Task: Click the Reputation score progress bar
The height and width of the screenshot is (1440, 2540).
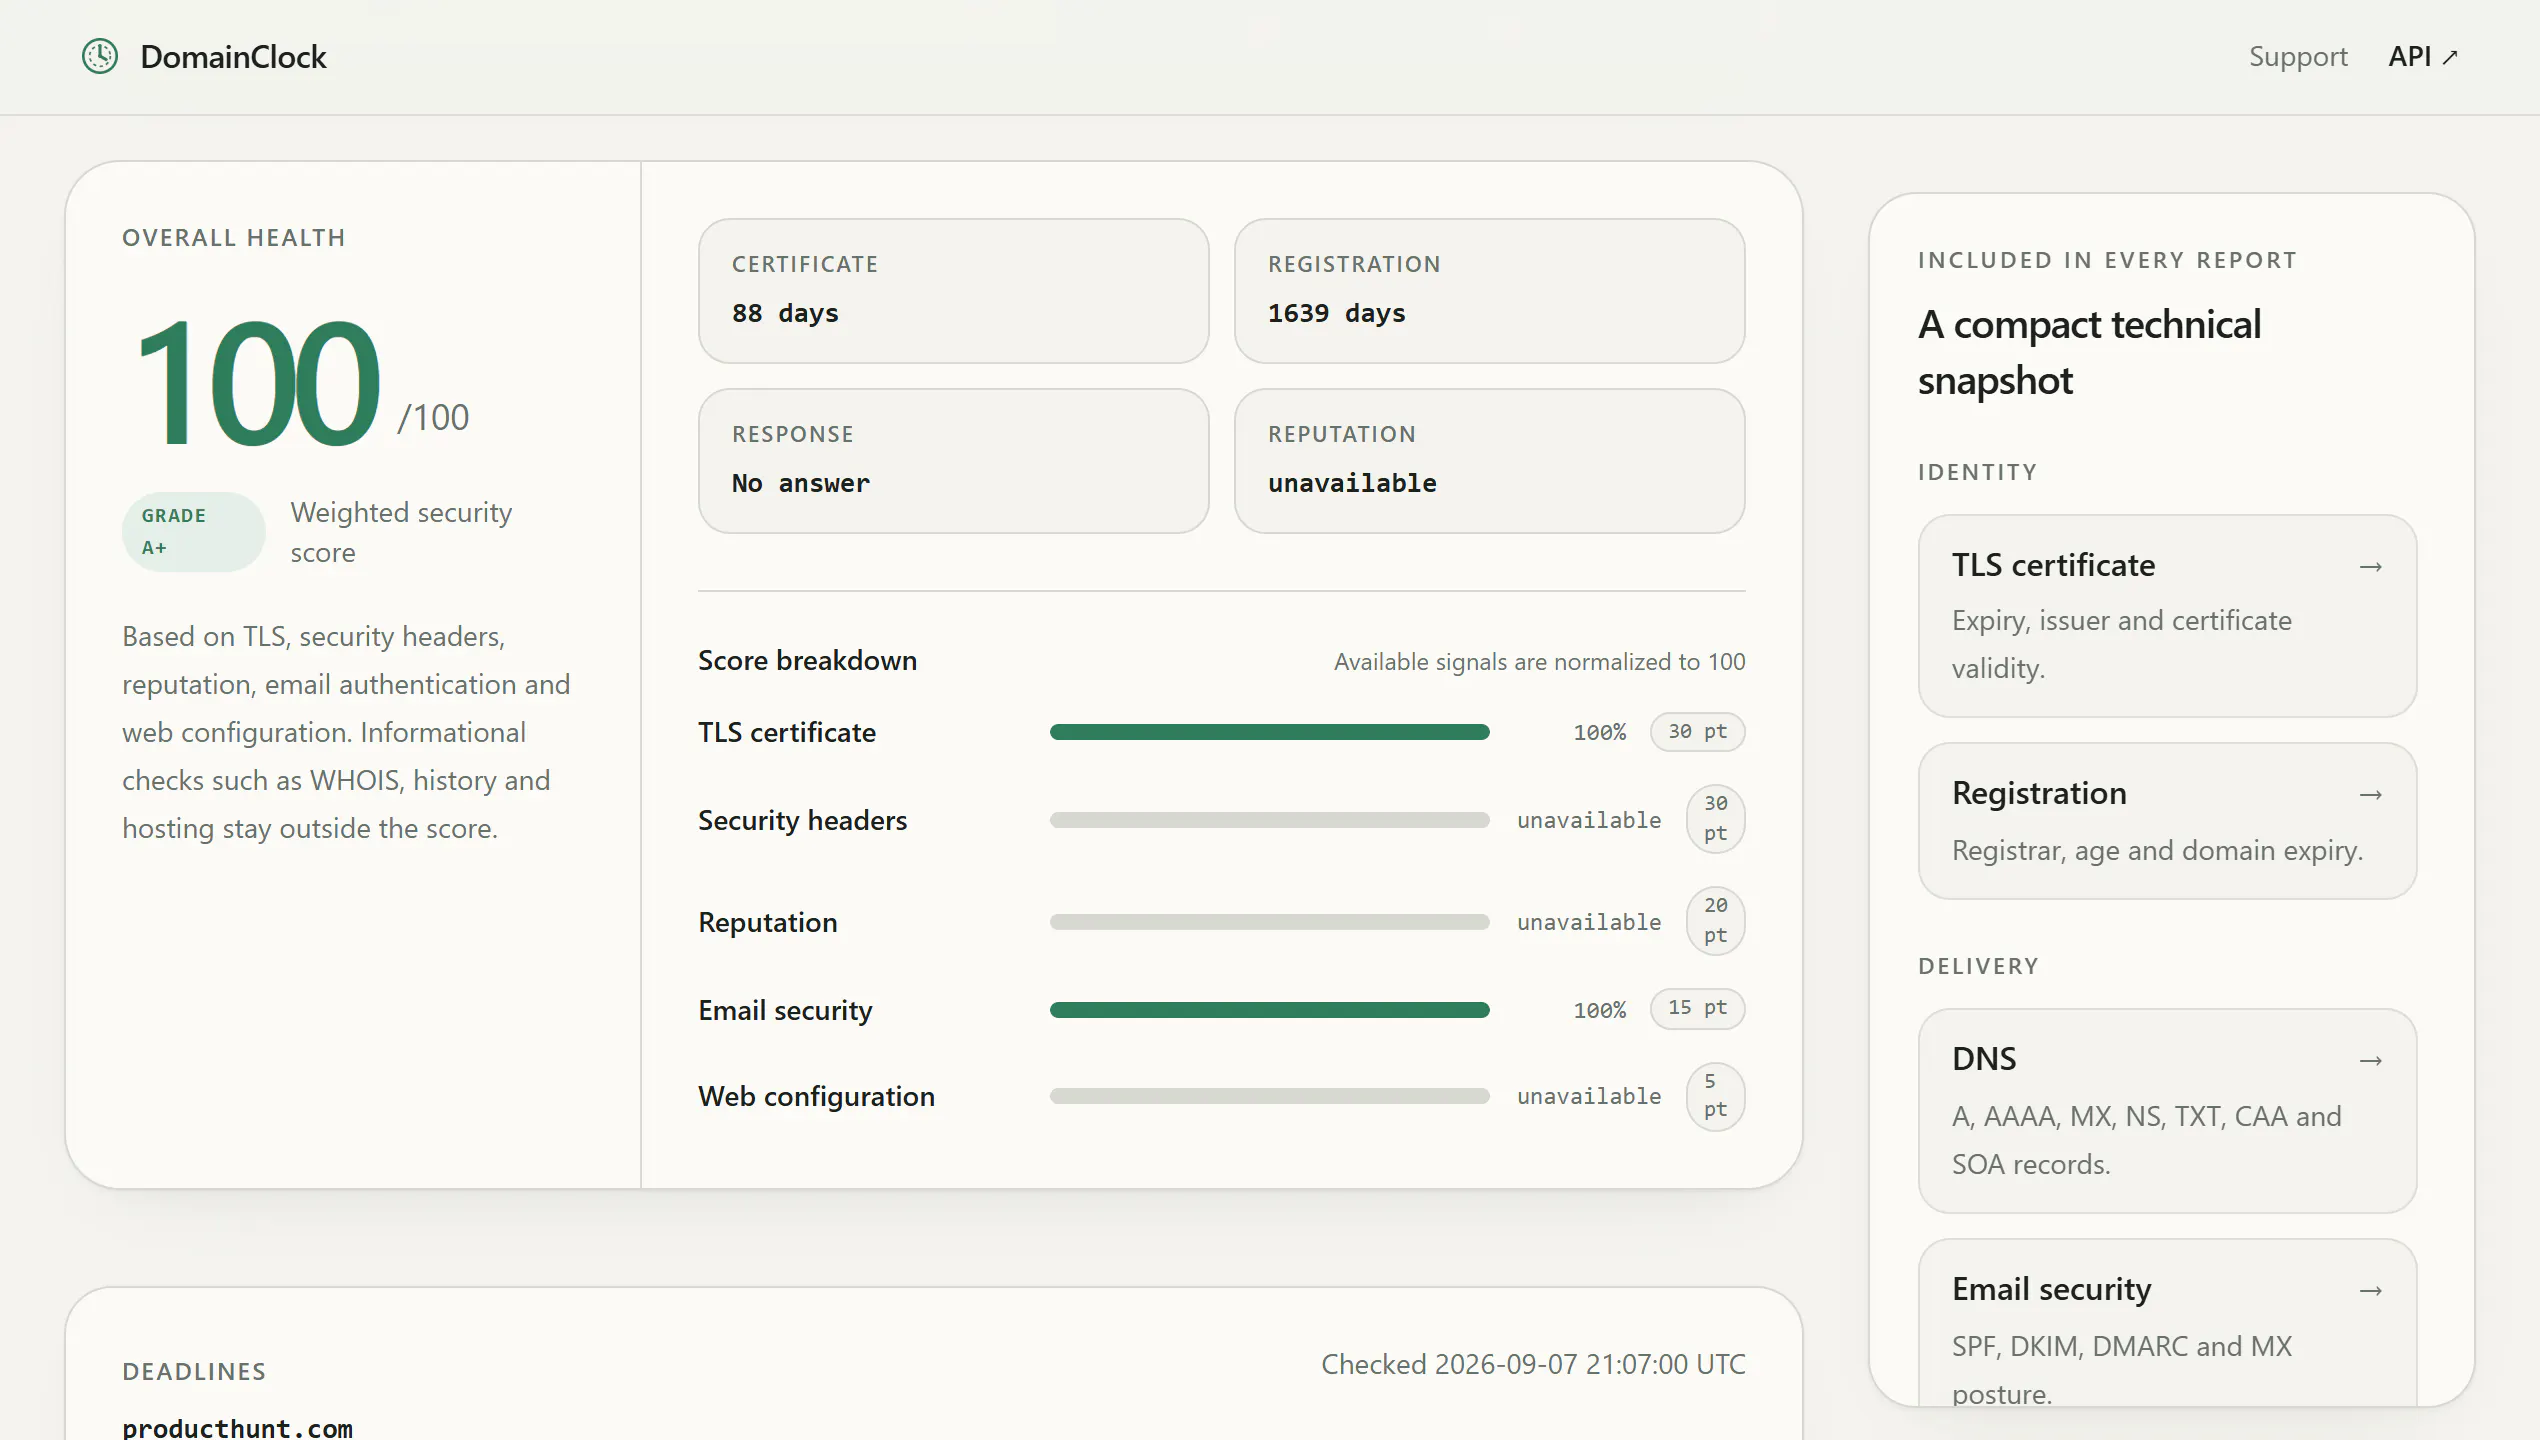Action: [1269, 922]
